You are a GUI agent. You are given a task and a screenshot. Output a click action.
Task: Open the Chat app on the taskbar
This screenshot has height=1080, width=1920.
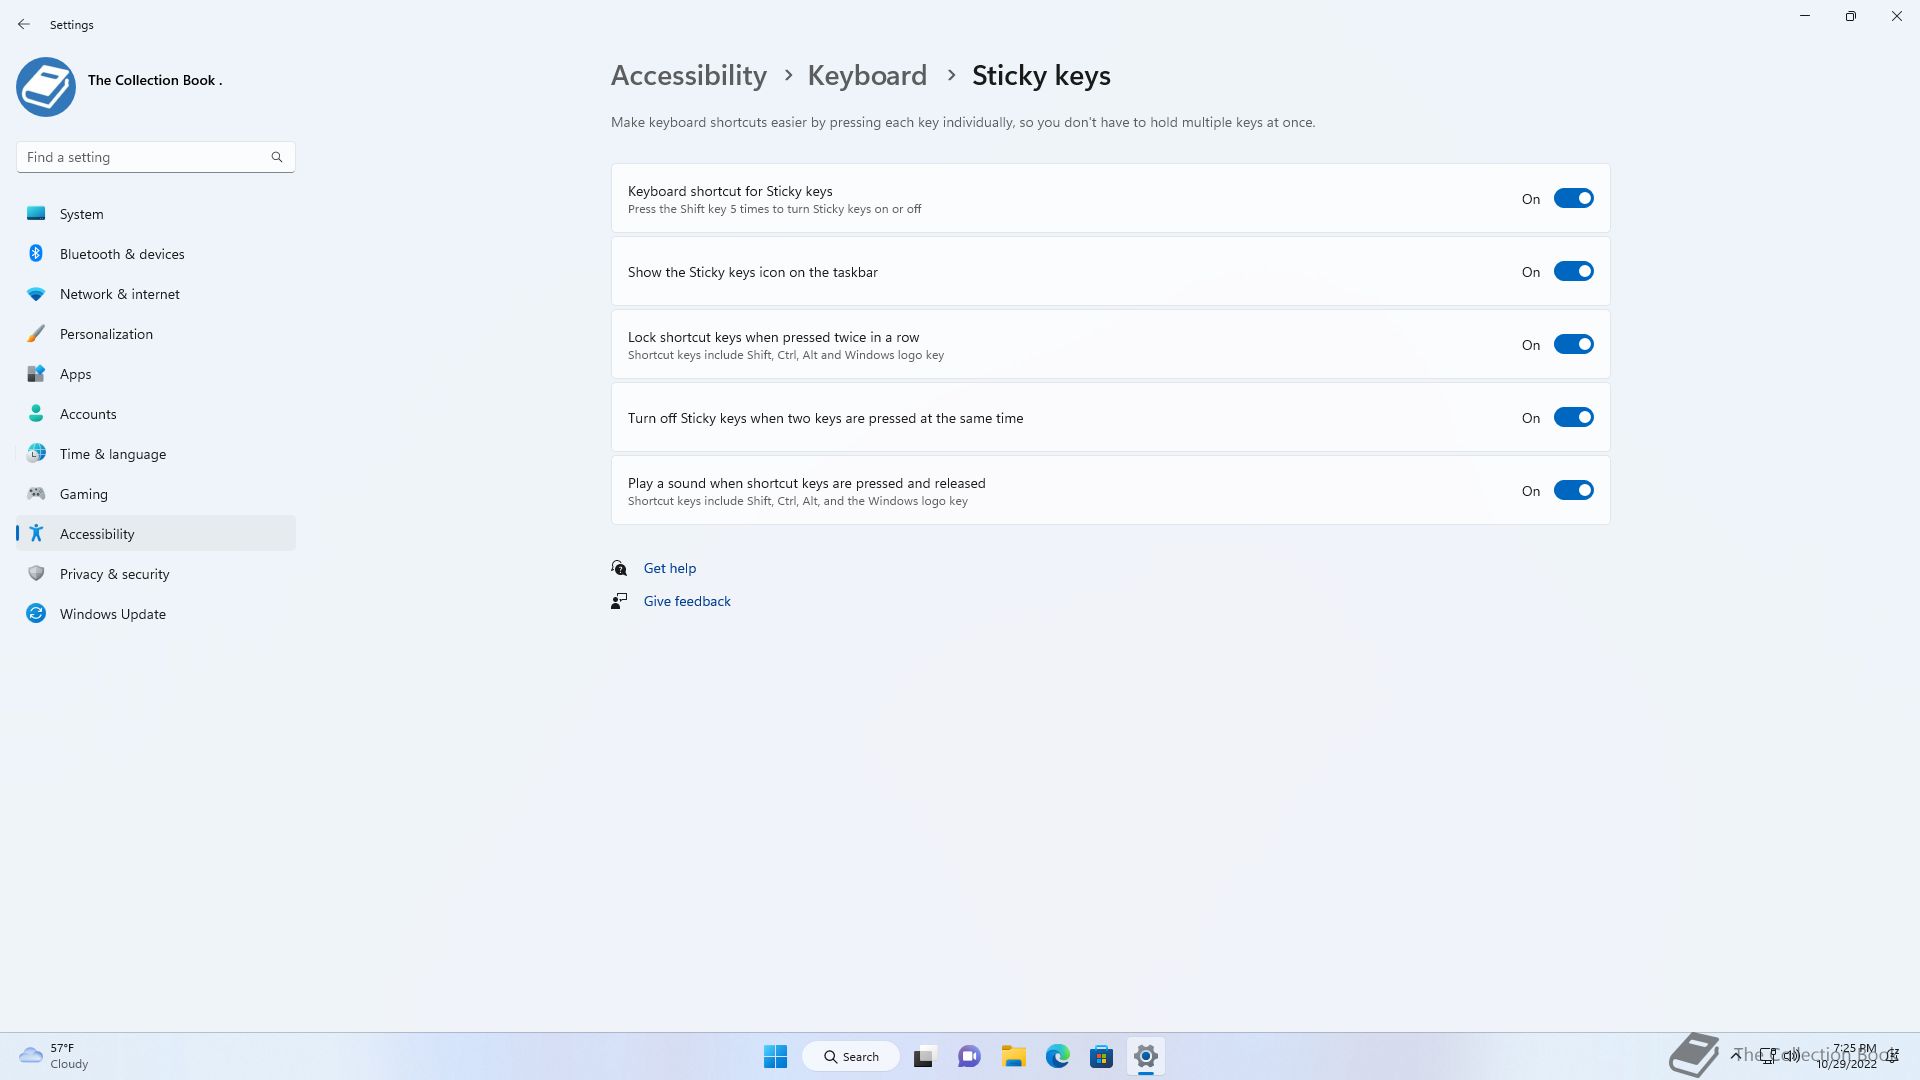point(969,1056)
